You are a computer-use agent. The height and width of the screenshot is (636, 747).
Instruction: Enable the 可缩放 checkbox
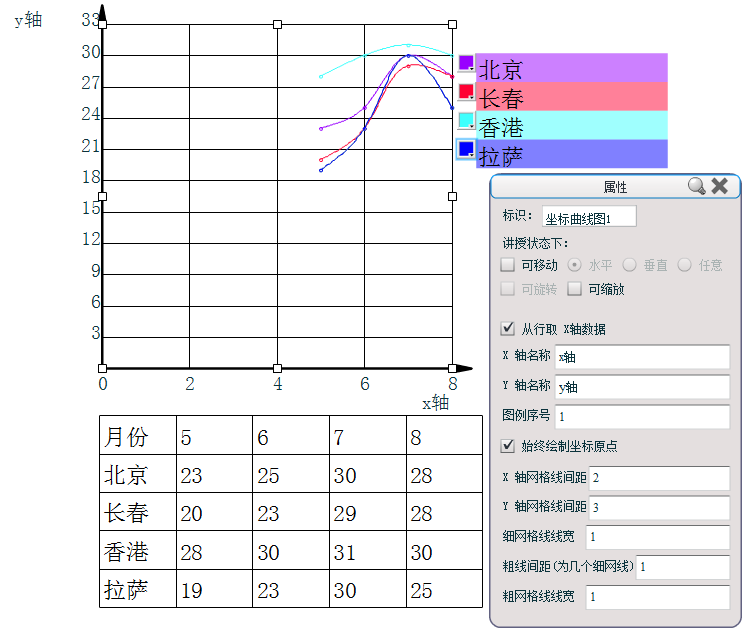tap(575, 289)
